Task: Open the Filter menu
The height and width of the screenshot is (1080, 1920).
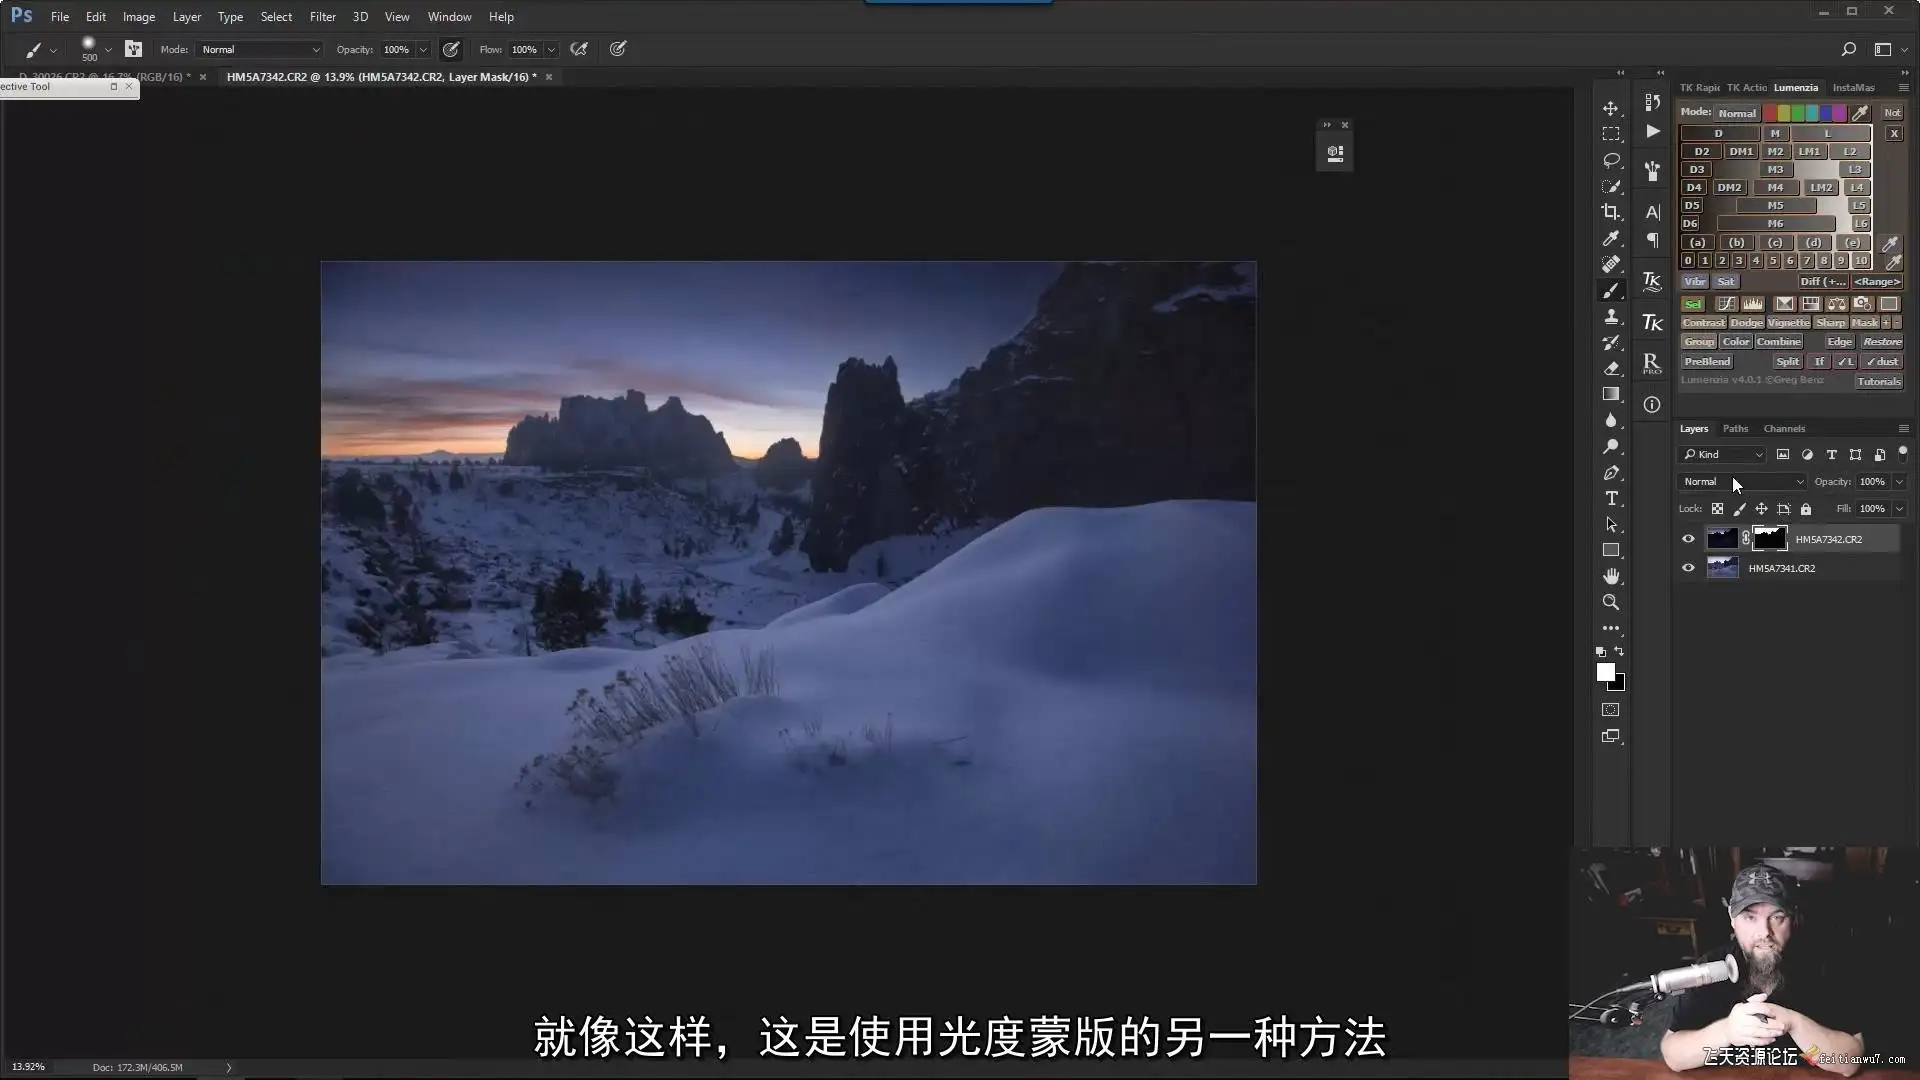Action: pyautogui.click(x=322, y=17)
